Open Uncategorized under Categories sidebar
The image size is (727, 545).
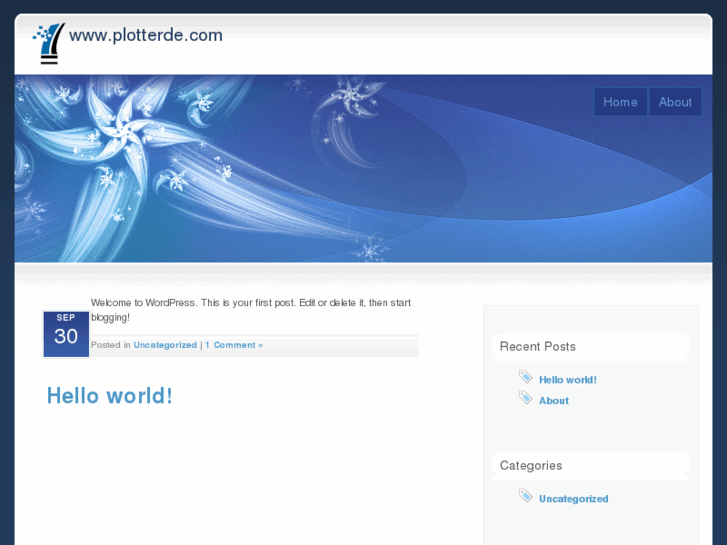coord(574,499)
